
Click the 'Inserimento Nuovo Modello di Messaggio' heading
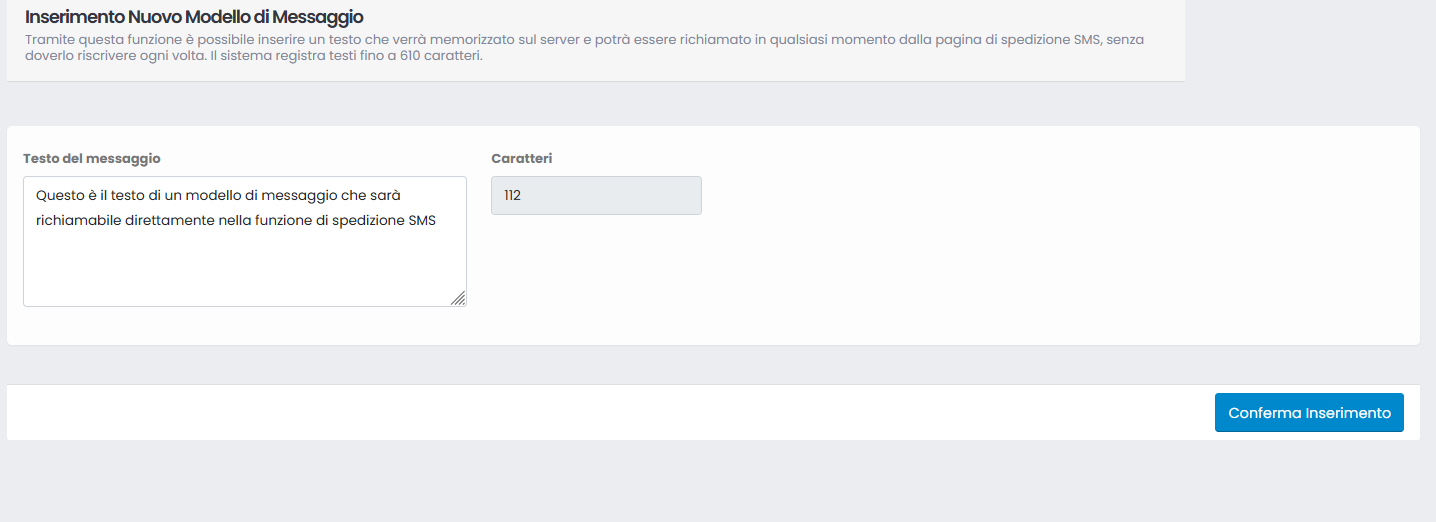pyautogui.click(x=194, y=18)
